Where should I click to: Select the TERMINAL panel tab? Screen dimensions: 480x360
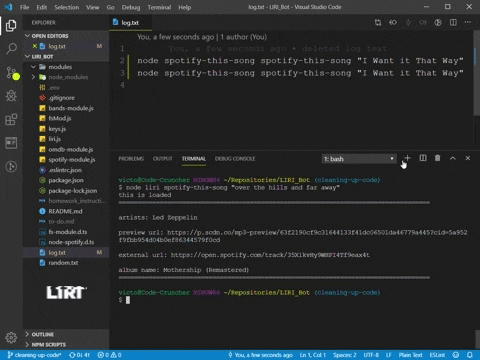pos(194,159)
